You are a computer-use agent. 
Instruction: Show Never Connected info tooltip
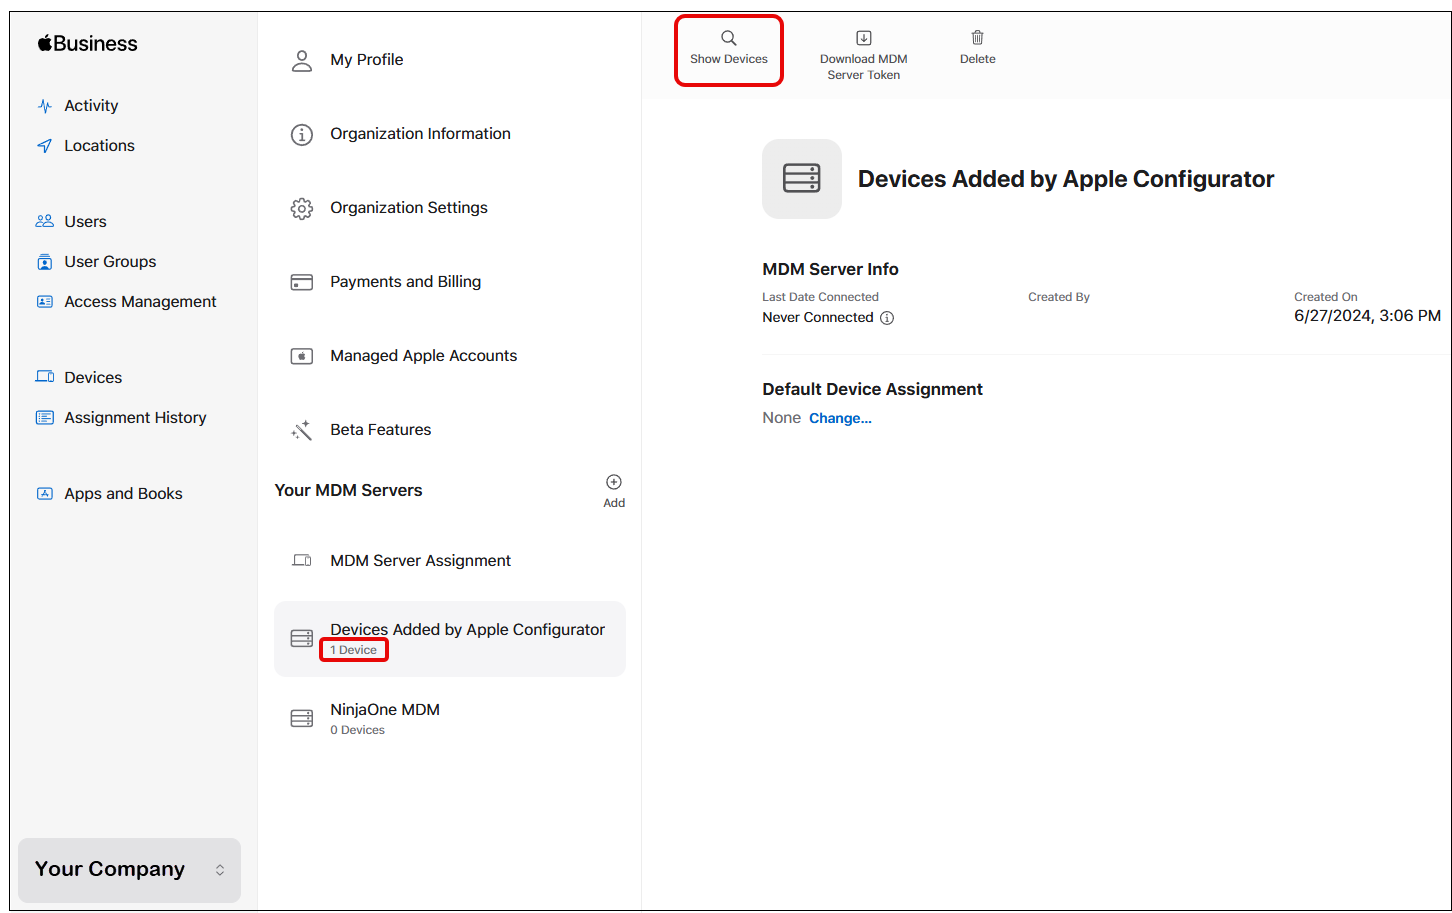tap(887, 318)
